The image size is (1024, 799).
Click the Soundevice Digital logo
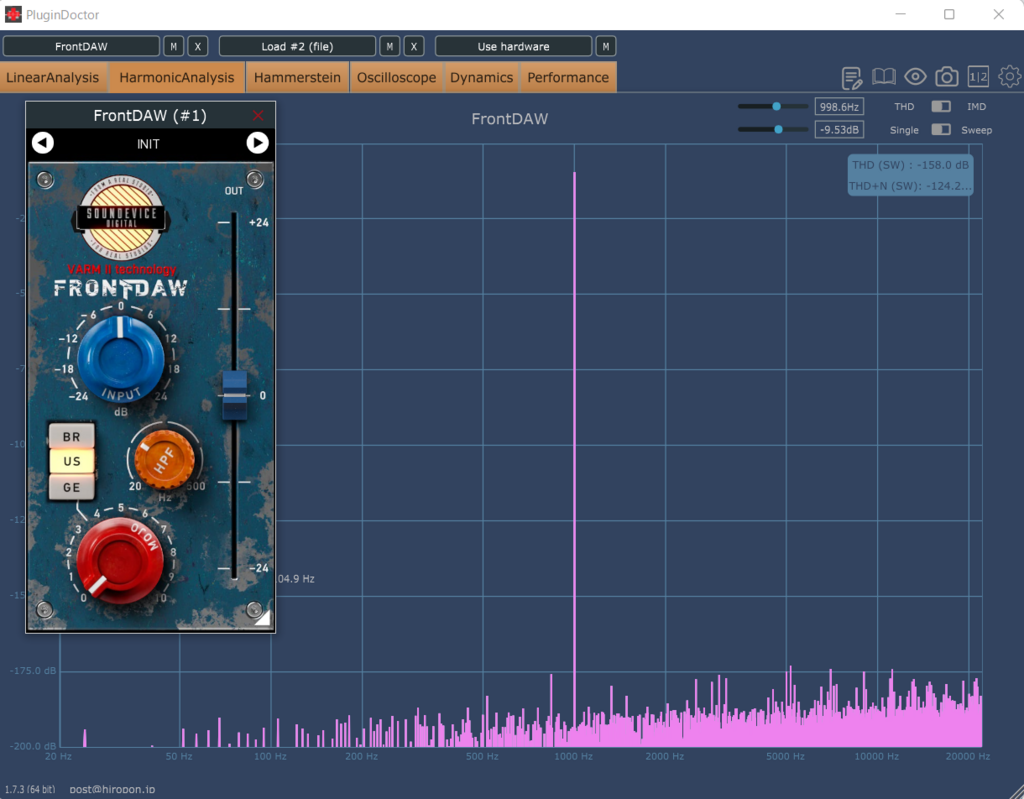coord(121,218)
